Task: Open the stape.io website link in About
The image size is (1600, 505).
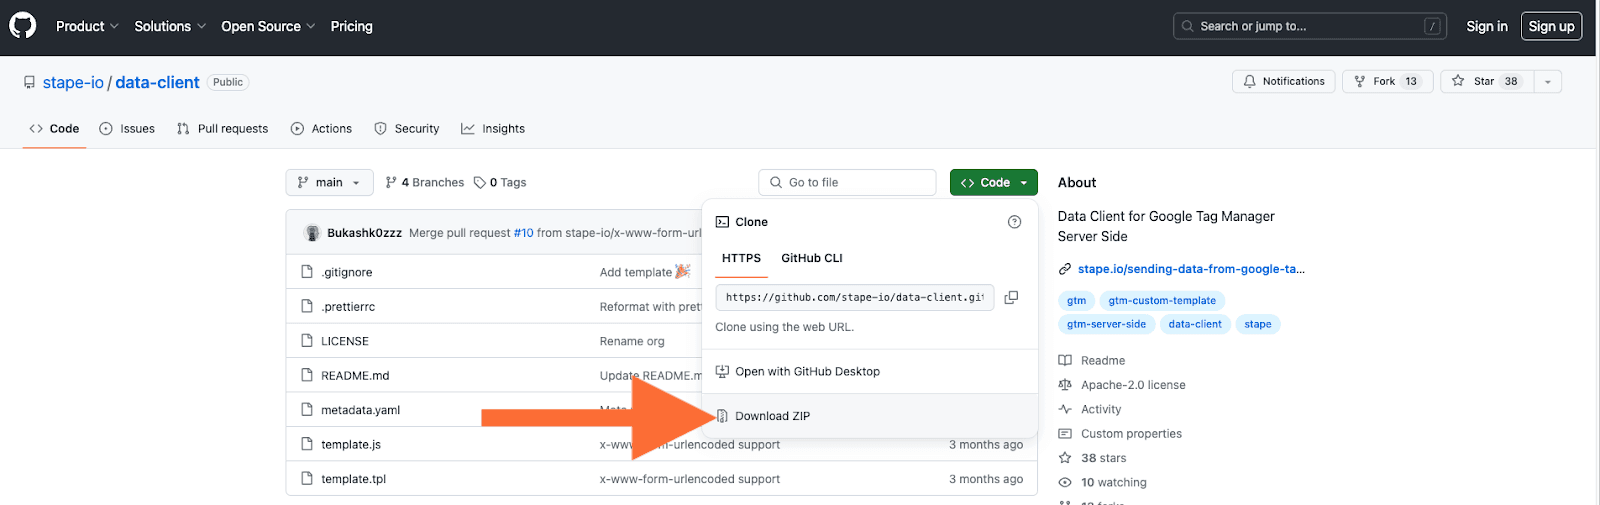Action: (x=1191, y=269)
